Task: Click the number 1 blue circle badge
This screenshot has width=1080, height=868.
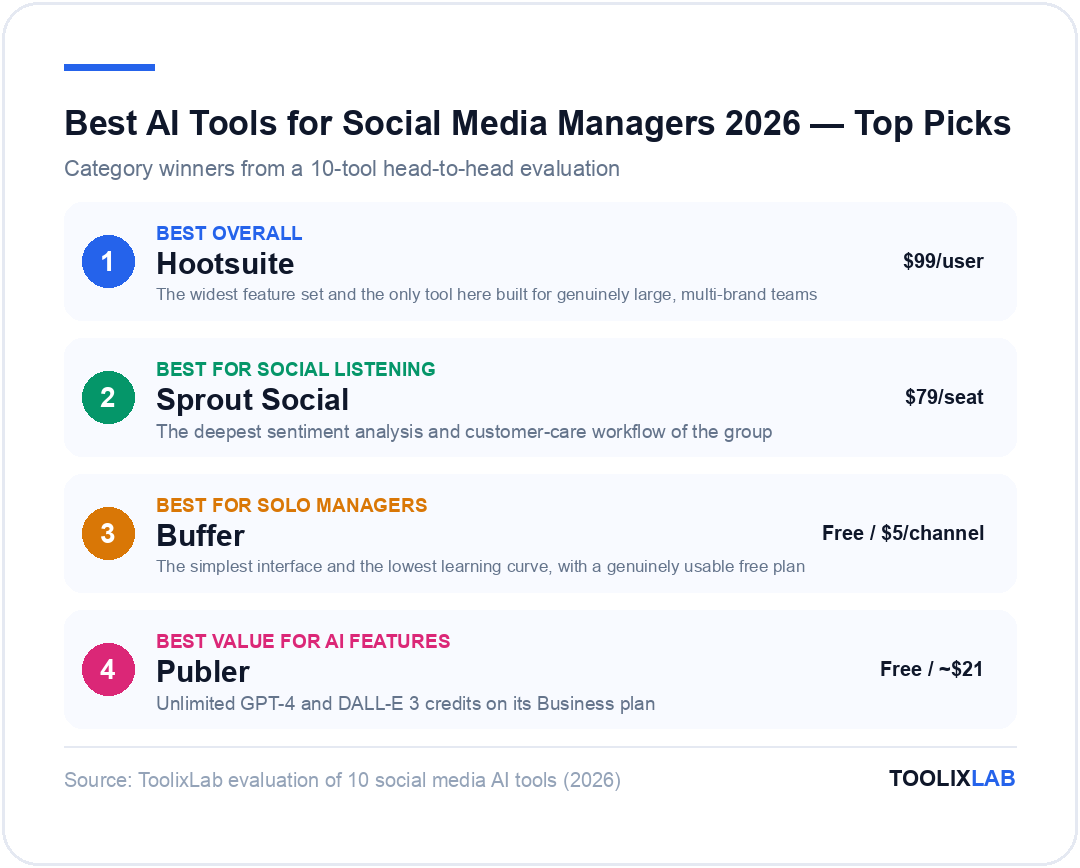Action: click(x=108, y=261)
